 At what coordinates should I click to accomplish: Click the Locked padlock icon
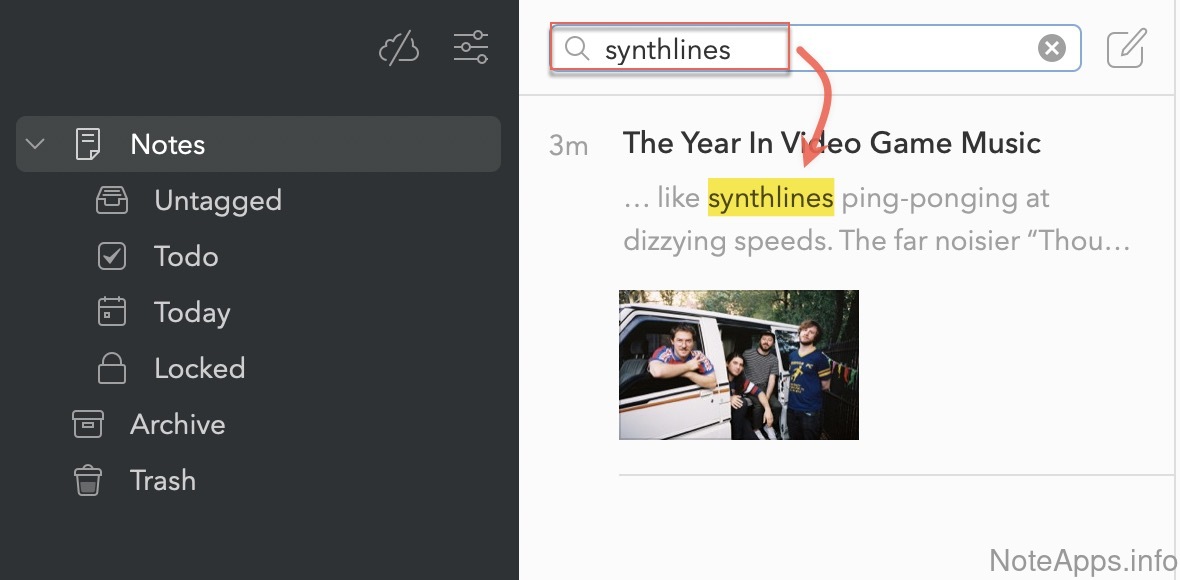111,368
